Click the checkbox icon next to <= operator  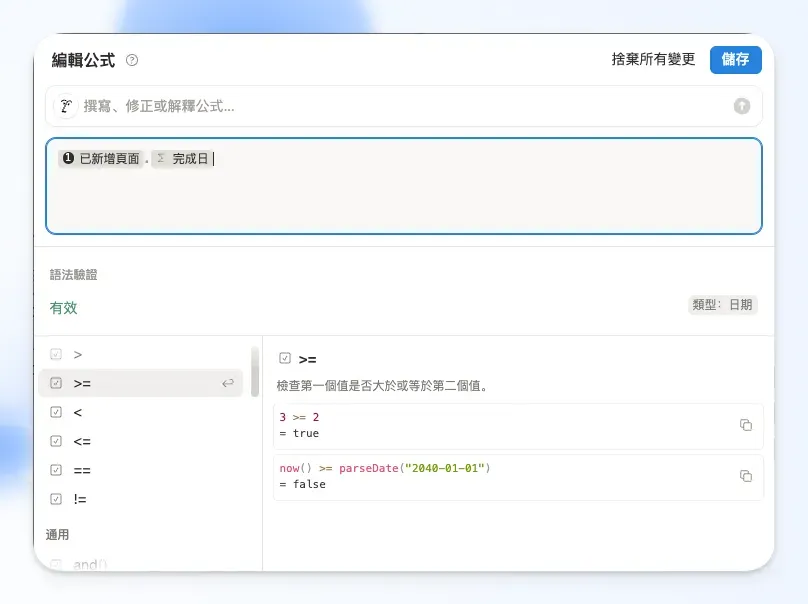(x=56, y=441)
